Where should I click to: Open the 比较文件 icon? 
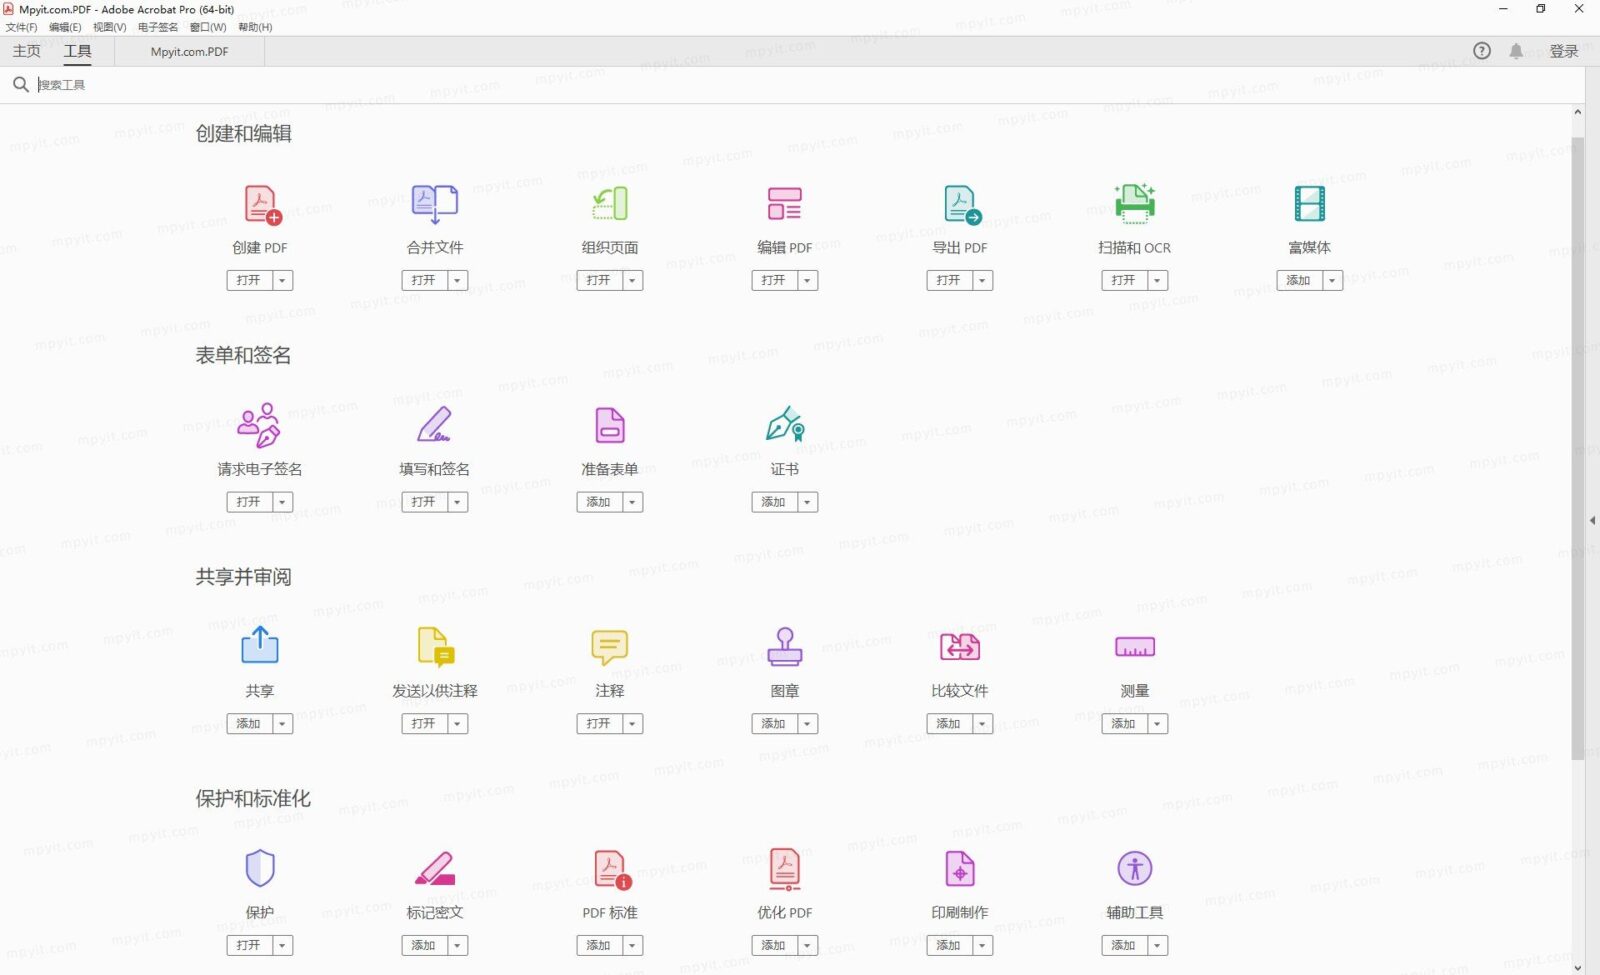click(960, 647)
